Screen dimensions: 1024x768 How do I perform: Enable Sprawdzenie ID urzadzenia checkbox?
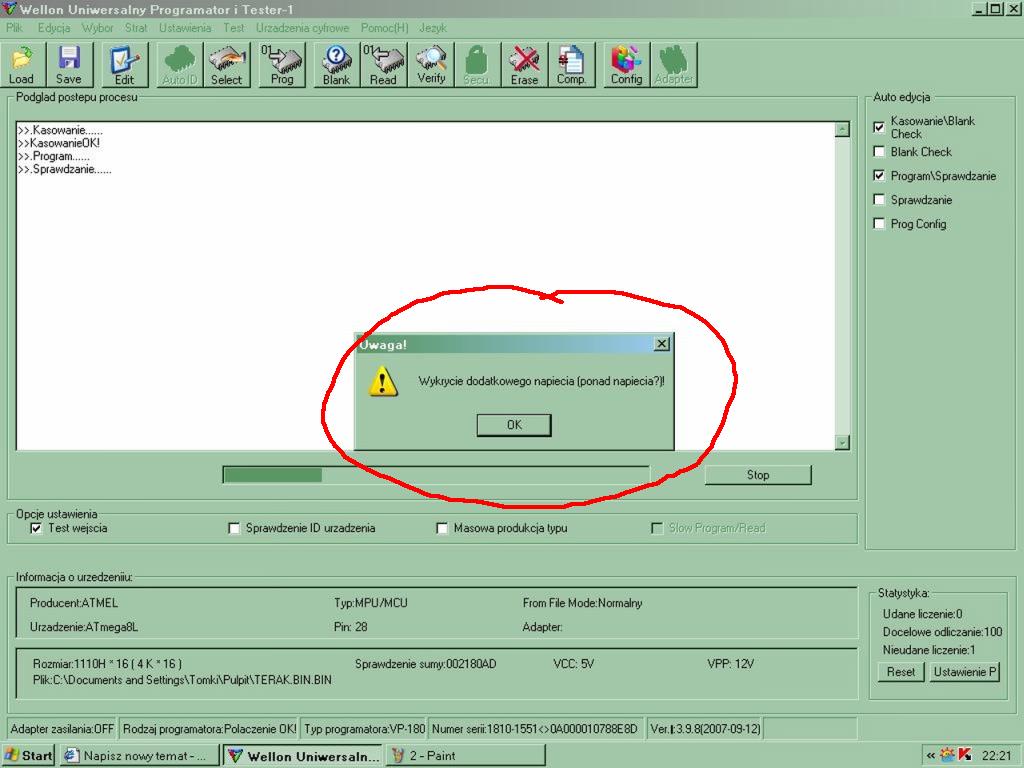[x=234, y=528]
